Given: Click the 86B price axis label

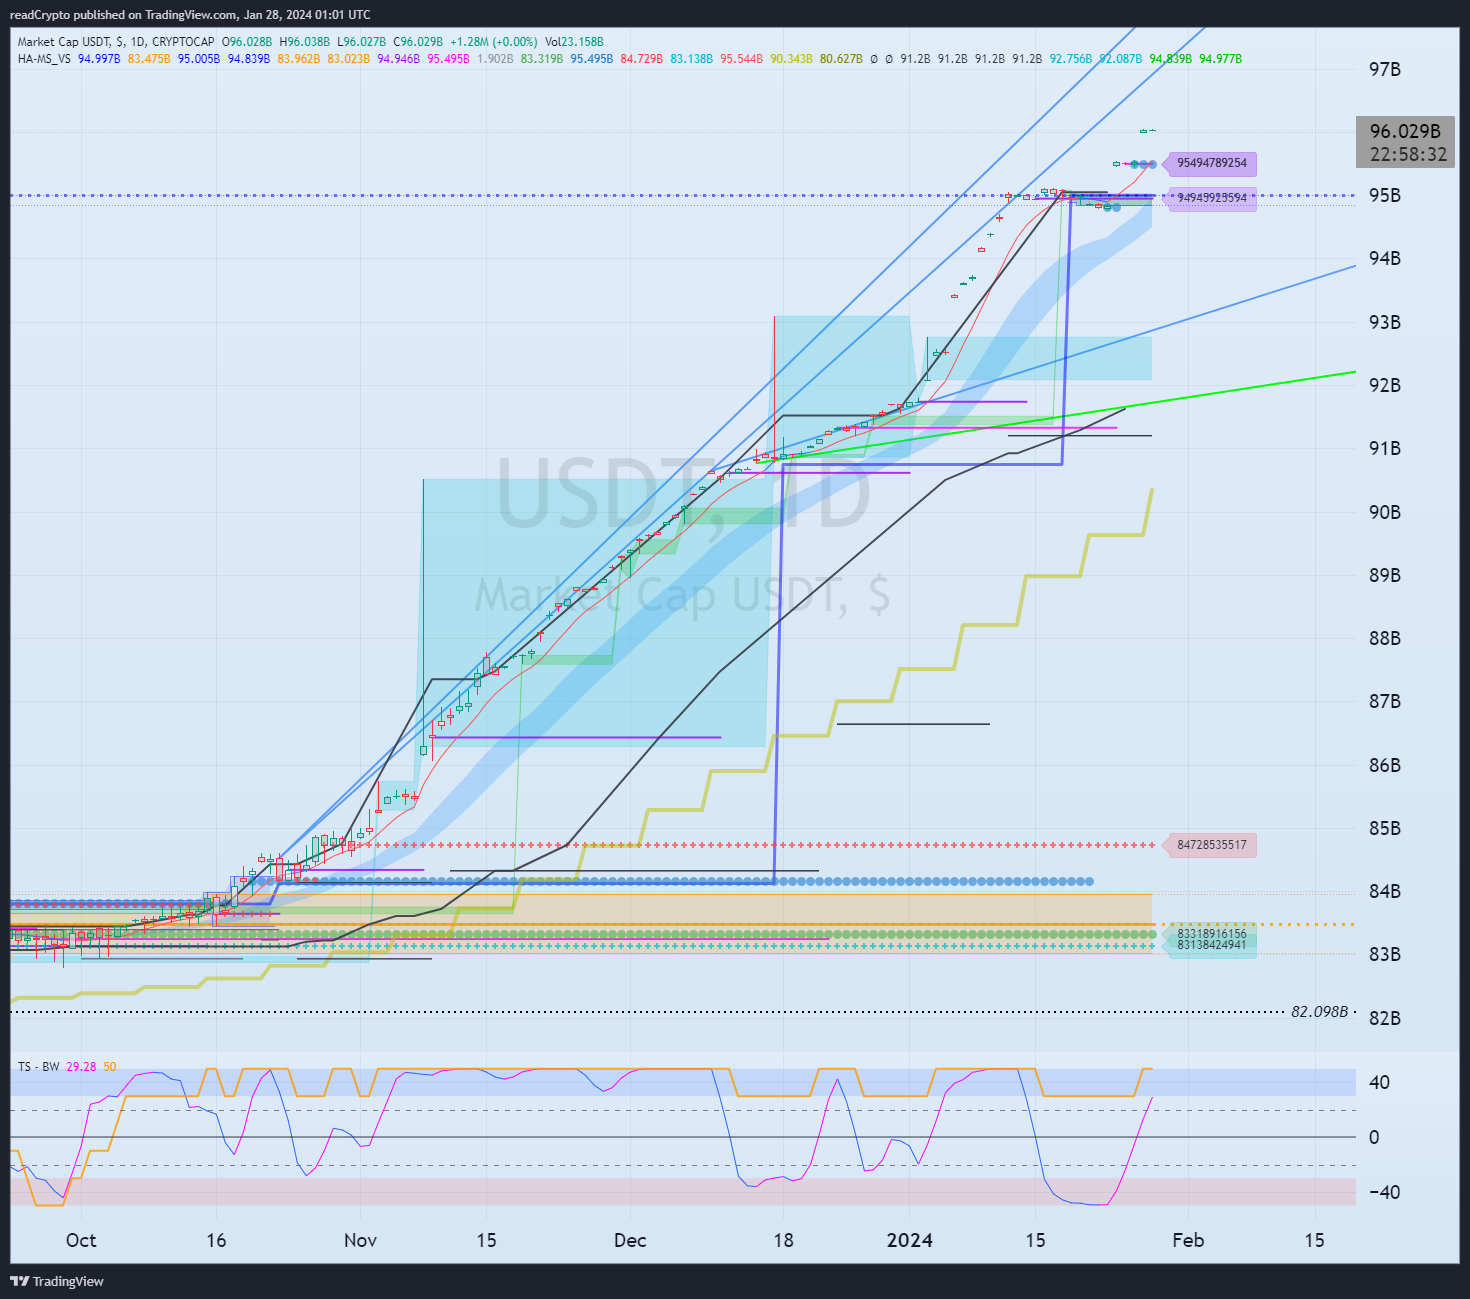Looking at the screenshot, I should coord(1385,765).
